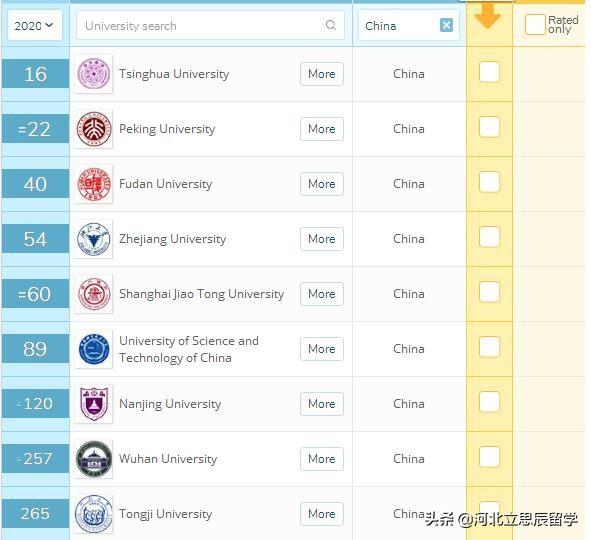Open University of Science and Technology of China
Viewport: 591px width, 540px height.
(189, 349)
